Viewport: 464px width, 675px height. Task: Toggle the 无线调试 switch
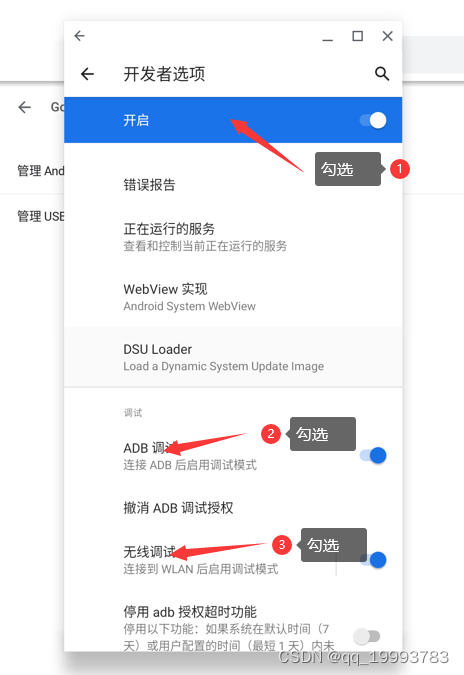373,560
